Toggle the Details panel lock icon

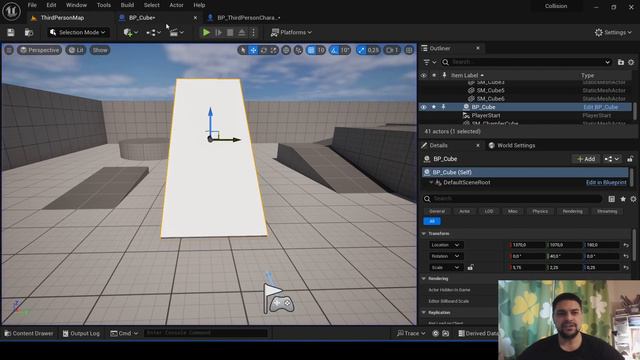tap(630, 159)
